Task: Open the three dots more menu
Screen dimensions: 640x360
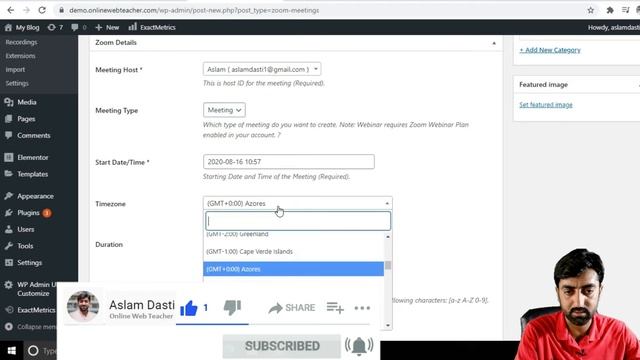Action: point(362,308)
